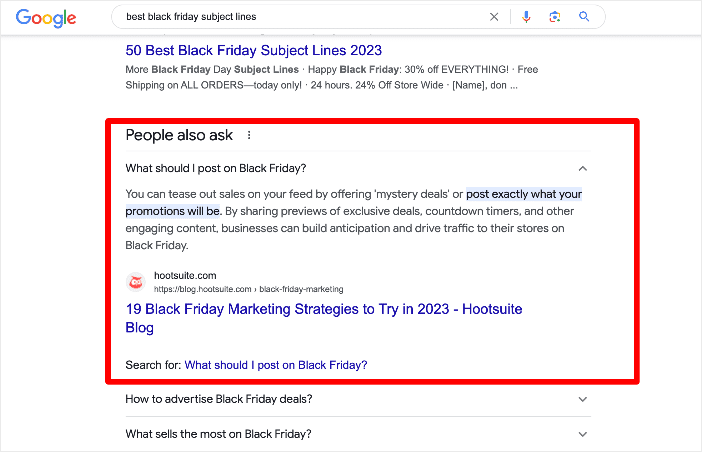The width and height of the screenshot is (702, 452).
Task: Open 50 Best Black Friday Subject Lines result
Action: 253,50
